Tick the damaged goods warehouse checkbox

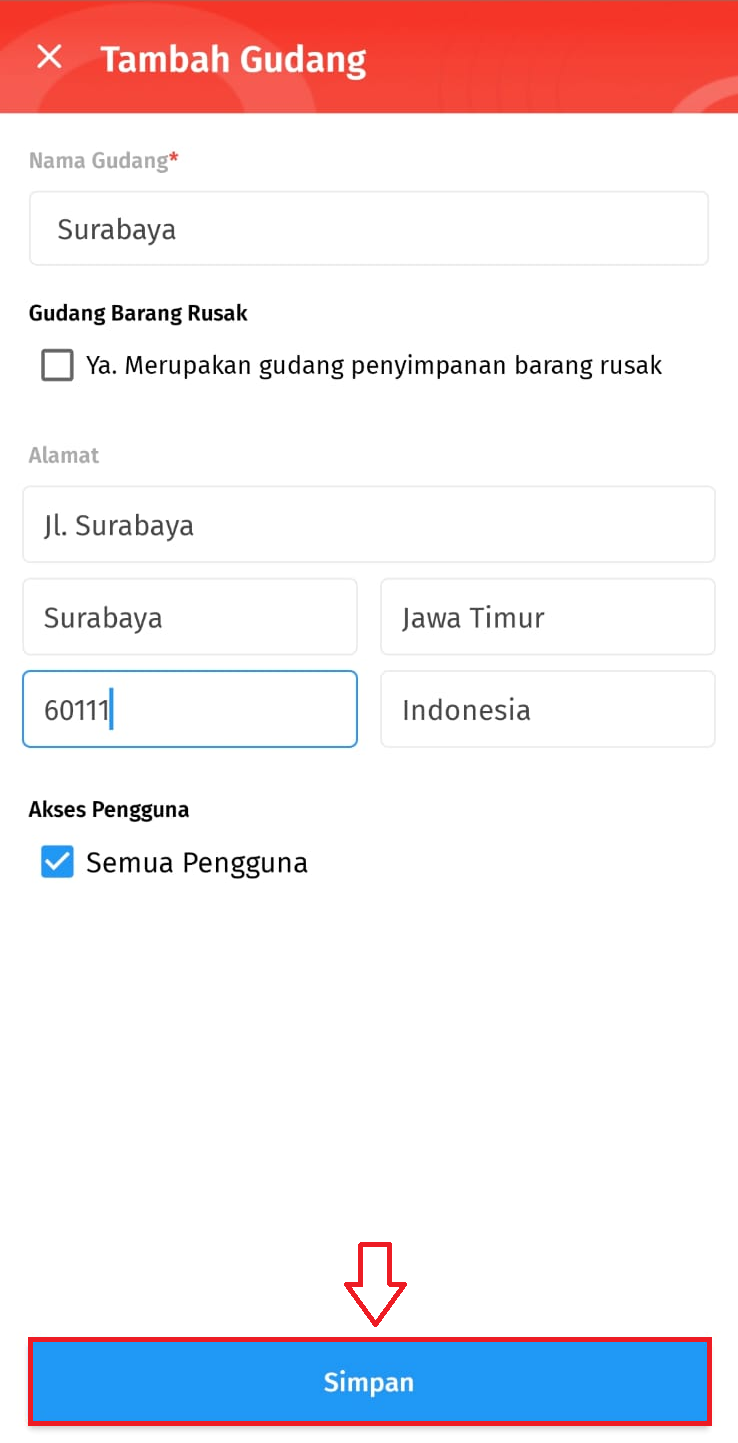[x=58, y=366]
